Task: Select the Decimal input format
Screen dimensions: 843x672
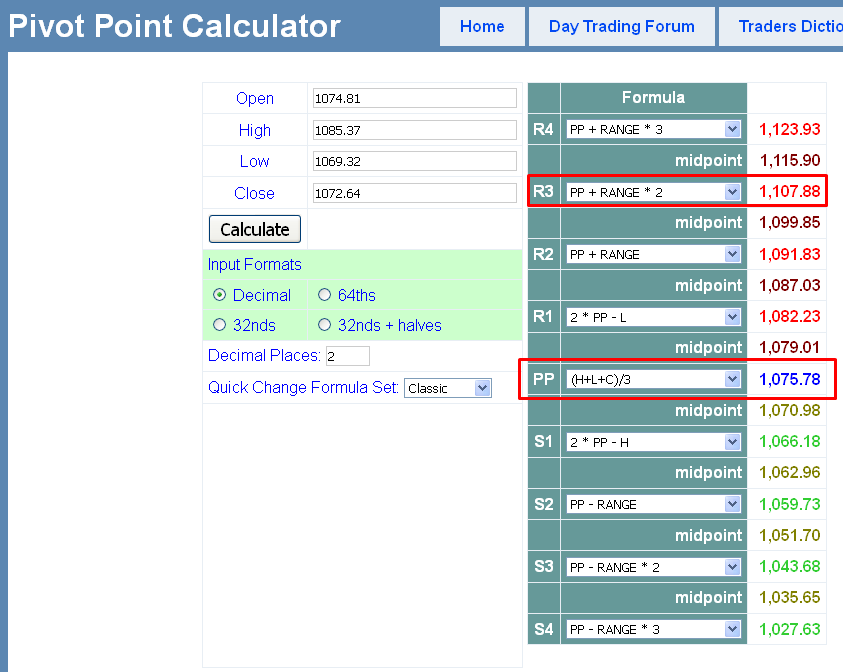Action: [220, 295]
